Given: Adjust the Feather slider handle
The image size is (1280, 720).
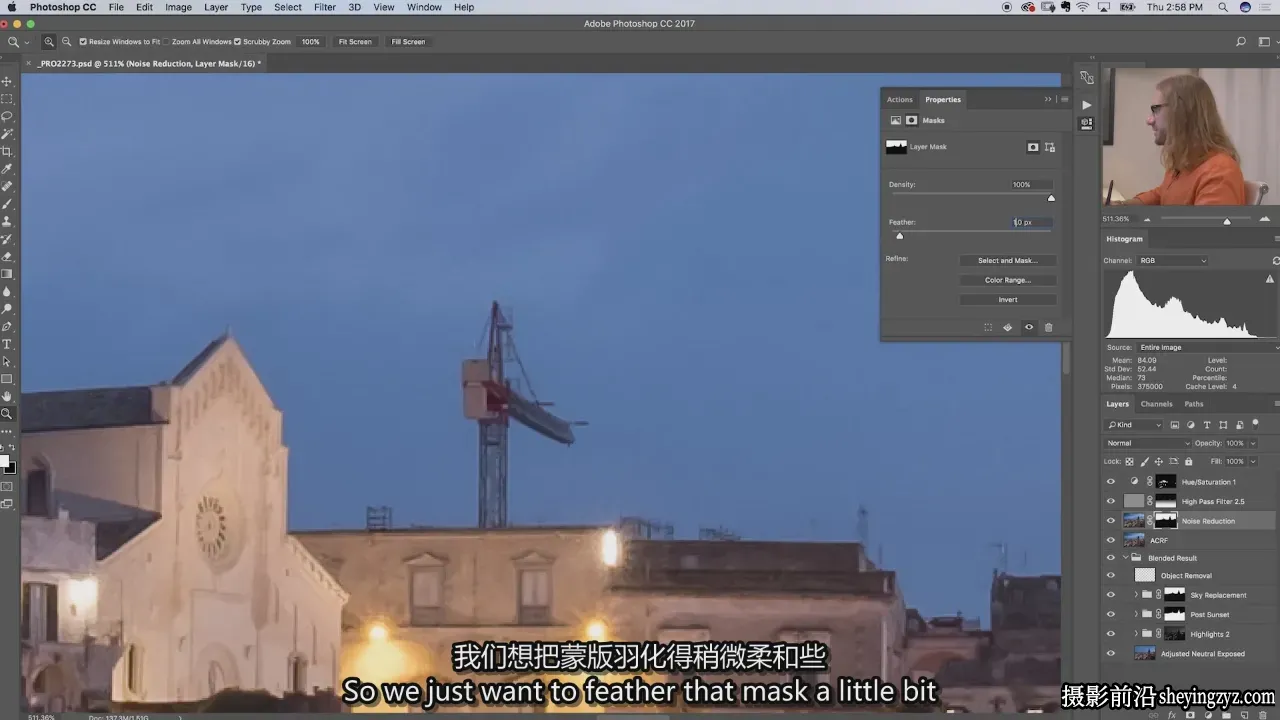Looking at the screenshot, I should click(x=899, y=236).
